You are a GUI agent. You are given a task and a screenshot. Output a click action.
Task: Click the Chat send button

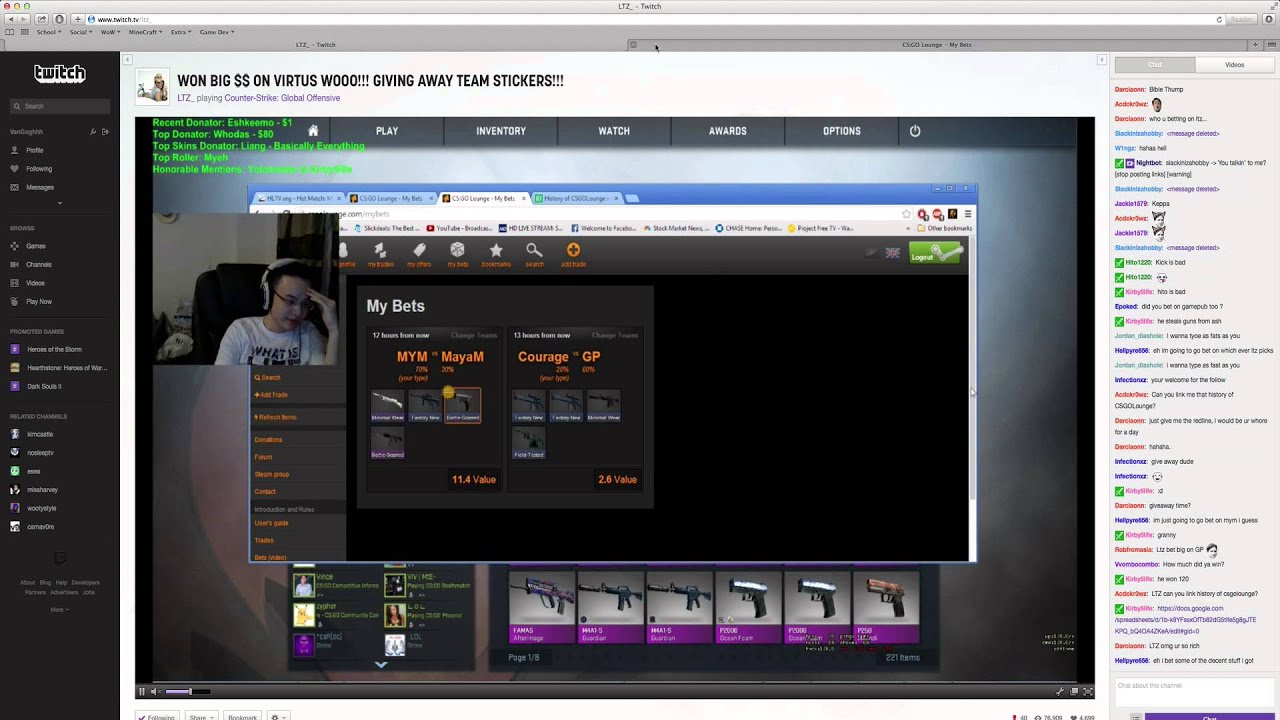tap(1209, 717)
